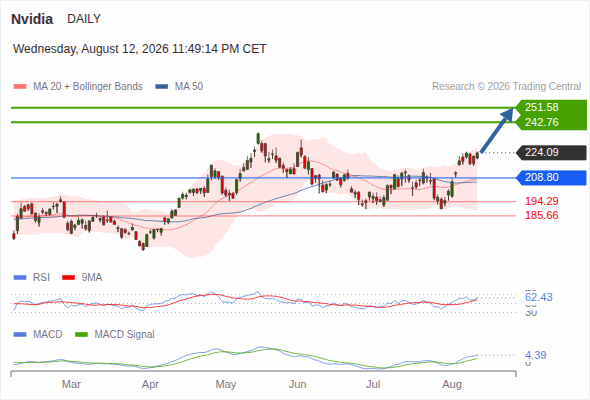This screenshot has width=590, height=400.
Task: Click the blue upward trend arrow
Action: pos(497,130)
